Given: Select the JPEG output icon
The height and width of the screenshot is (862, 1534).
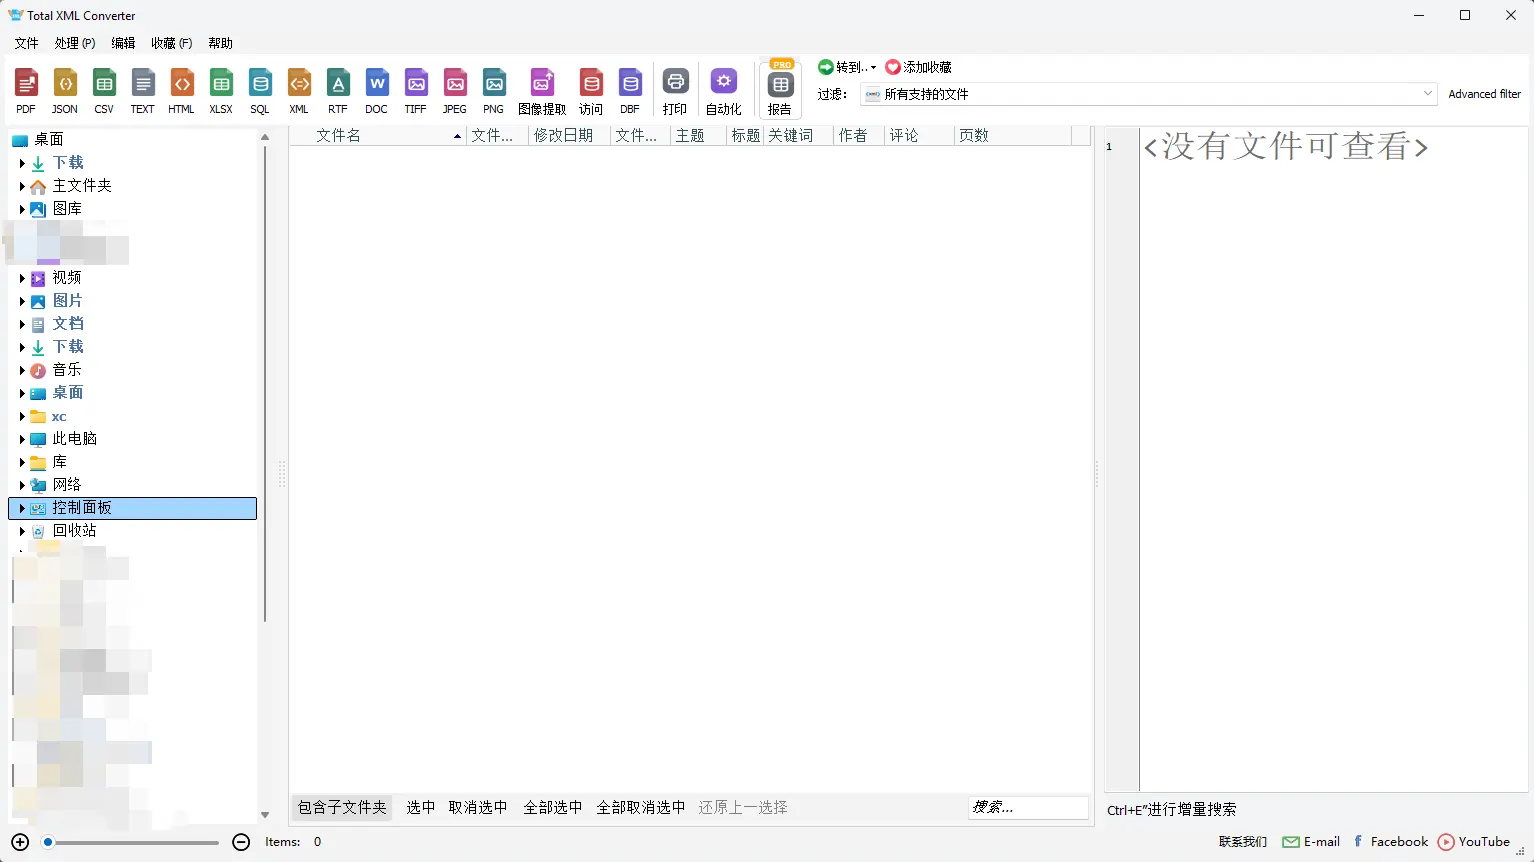Looking at the screenshot, I should [x=455, y=91].
